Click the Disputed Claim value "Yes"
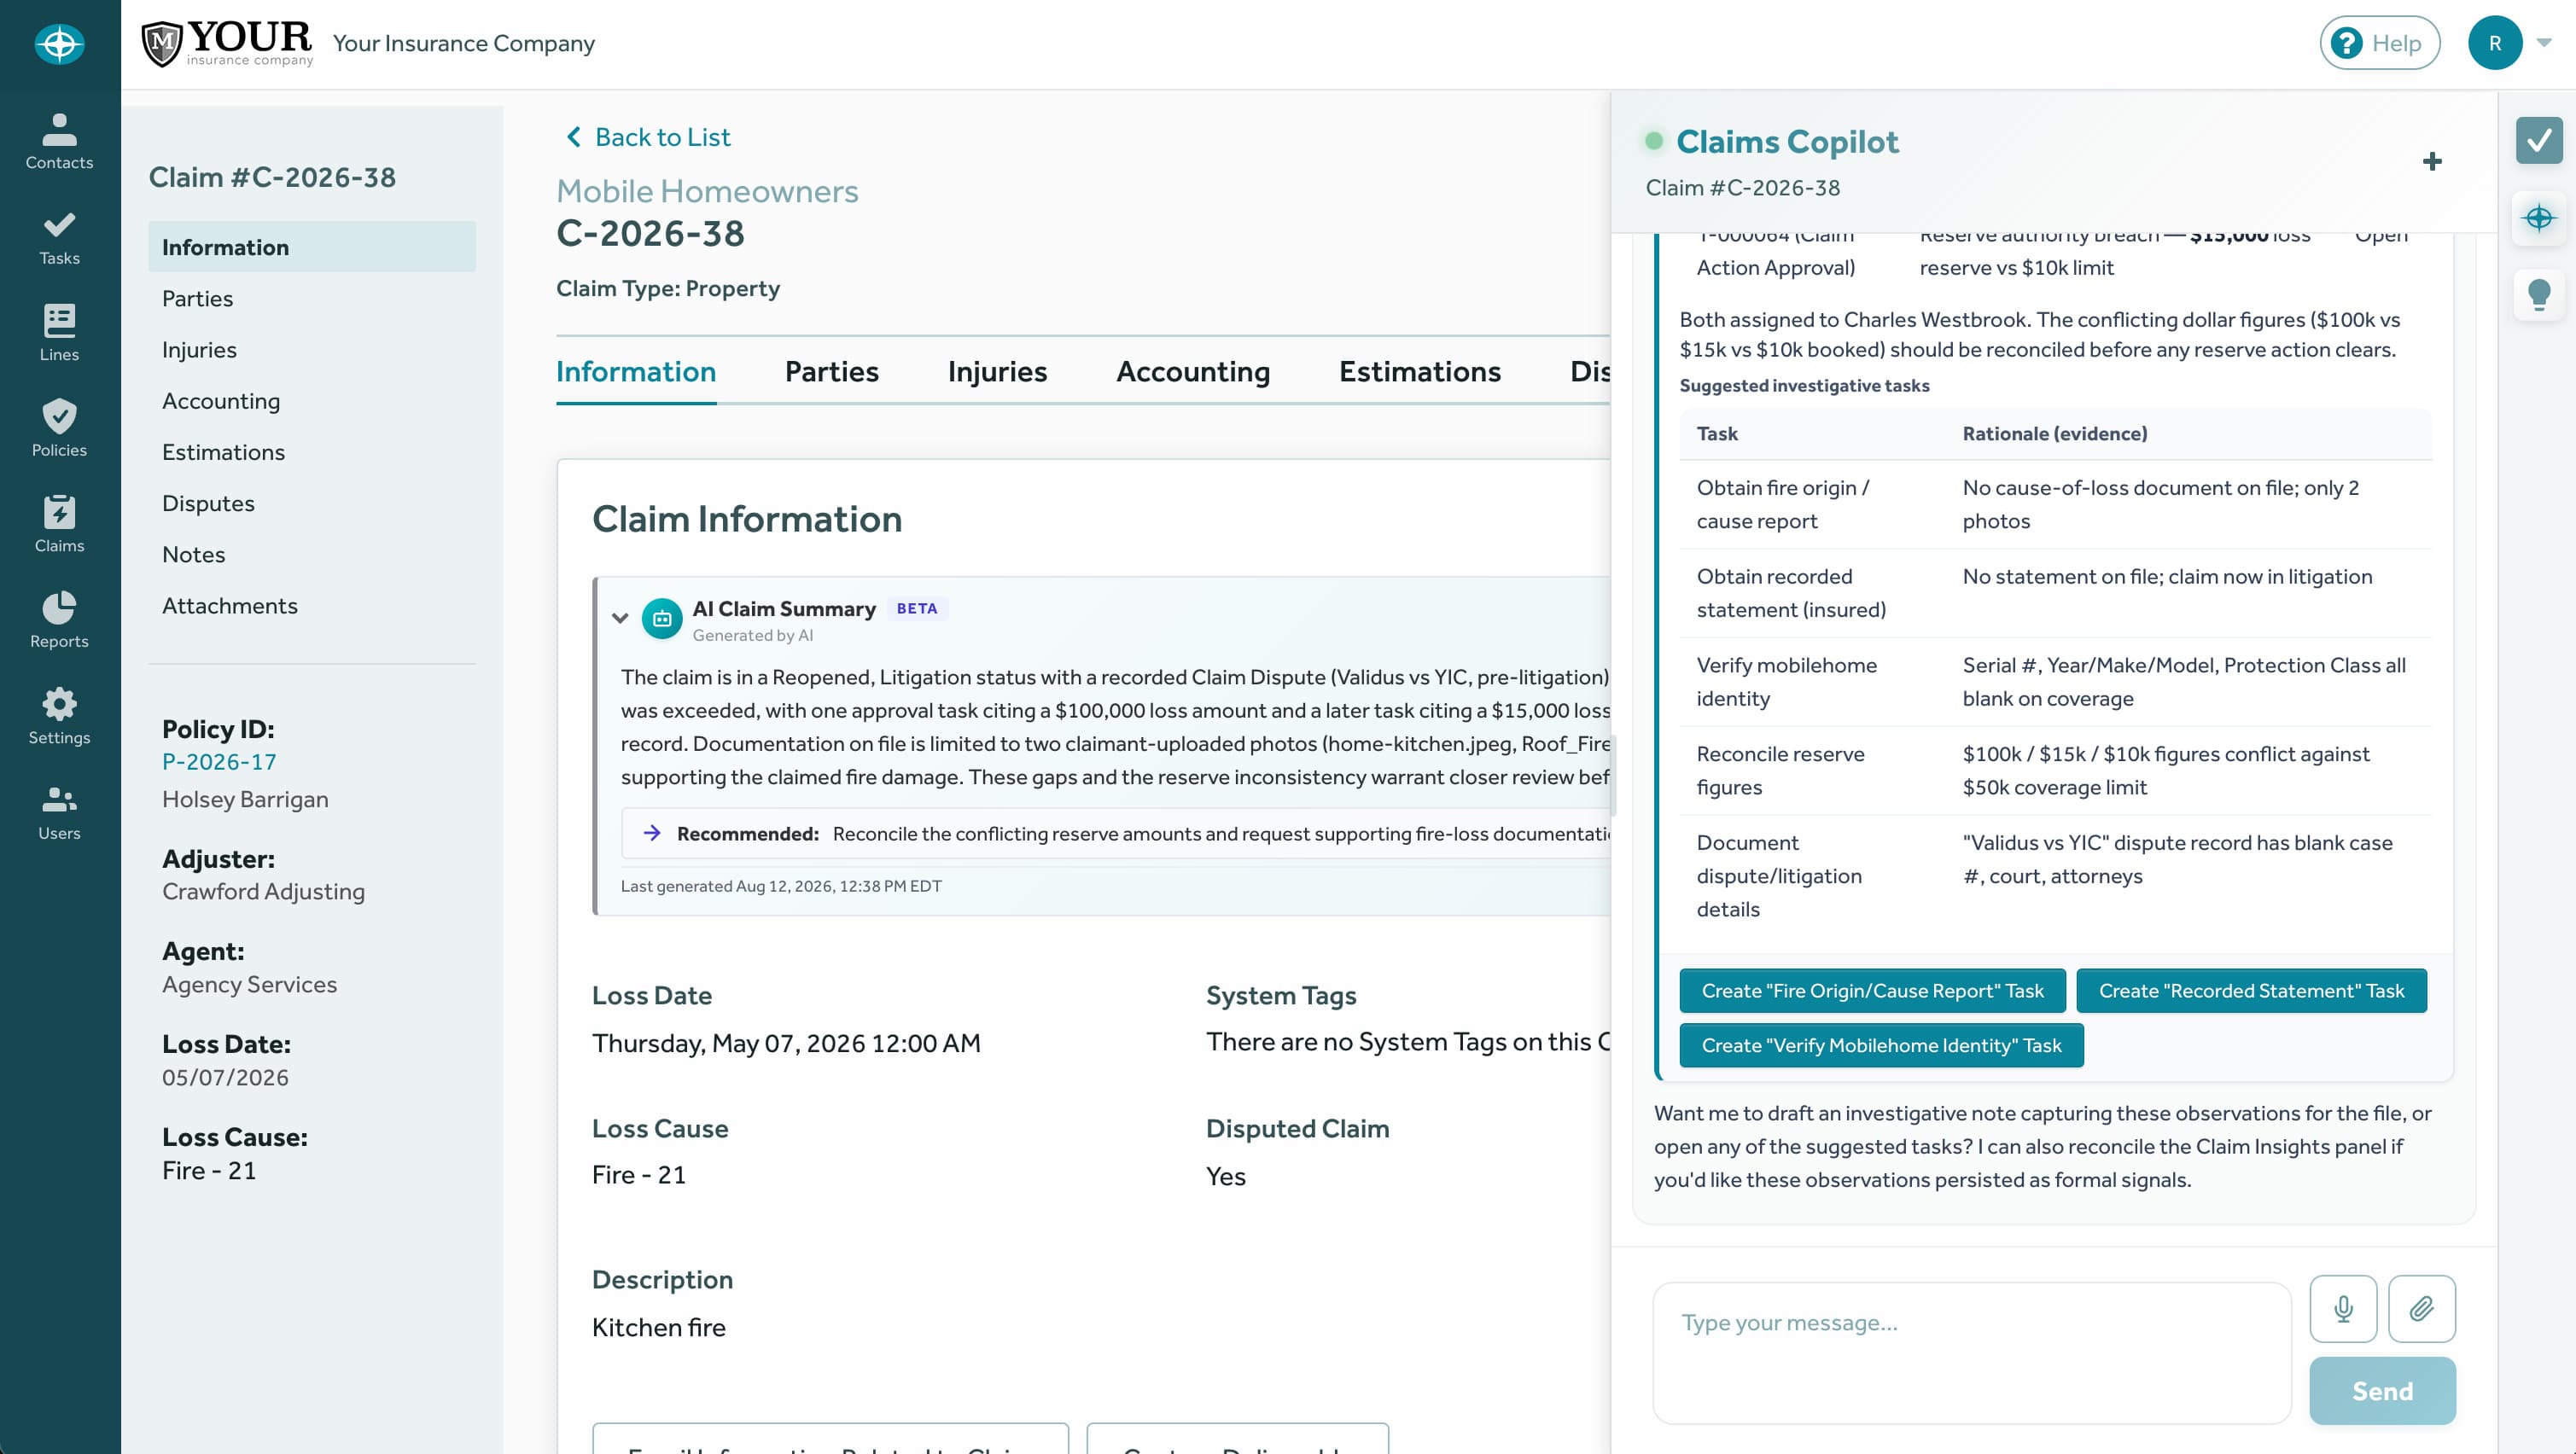Screen dimensions: 2576x1454 pyautogui.click(x=1225, y=1176)
